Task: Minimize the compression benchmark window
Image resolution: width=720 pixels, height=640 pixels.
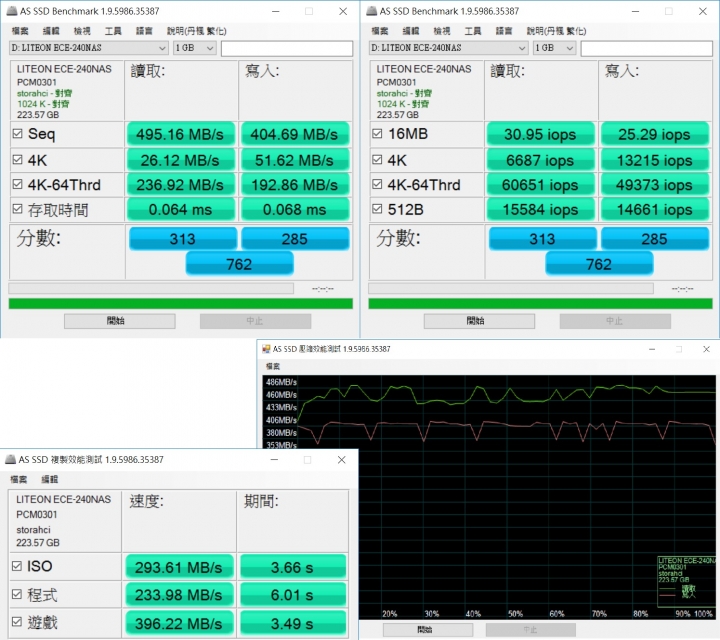Action: point(652,349)
